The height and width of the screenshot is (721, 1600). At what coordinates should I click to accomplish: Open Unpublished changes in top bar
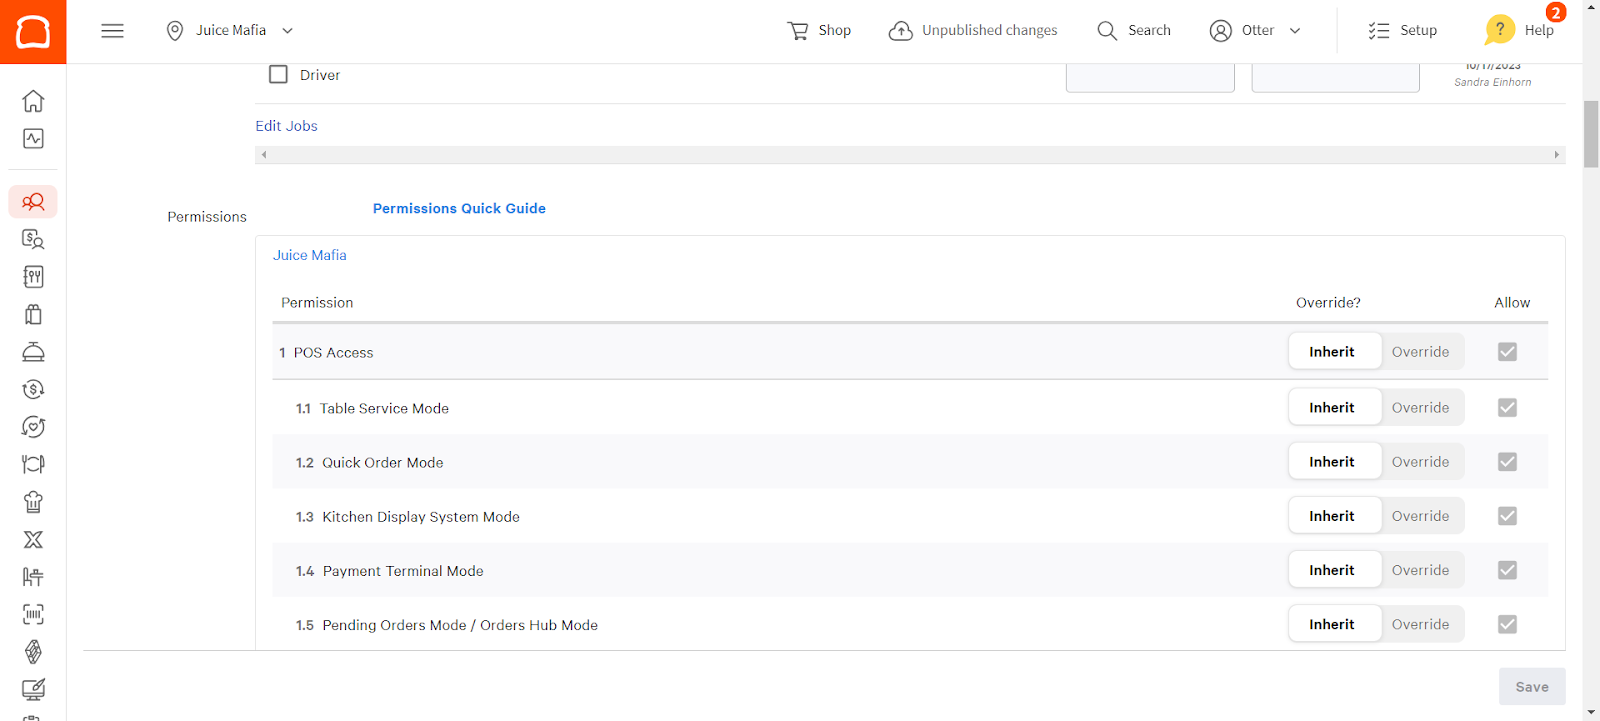coord(973,31)
